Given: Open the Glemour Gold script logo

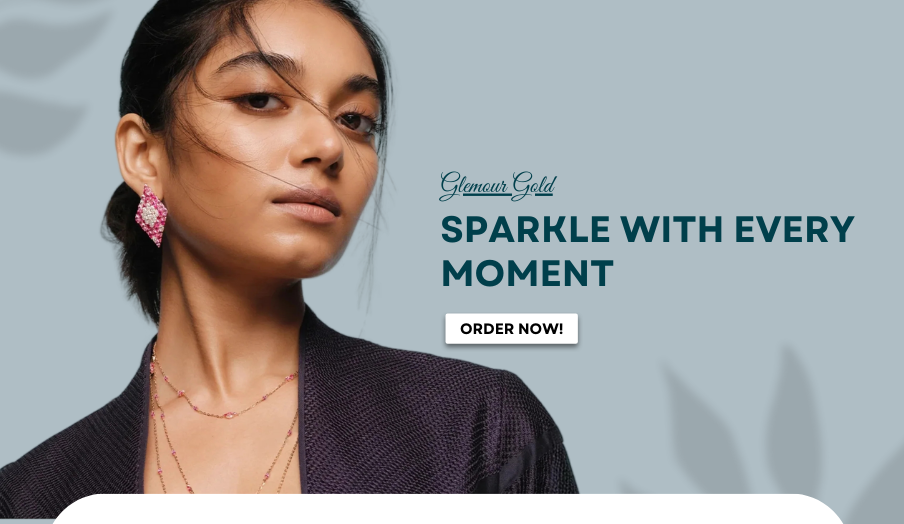Looking at the screenshot, I should (498, 186).
